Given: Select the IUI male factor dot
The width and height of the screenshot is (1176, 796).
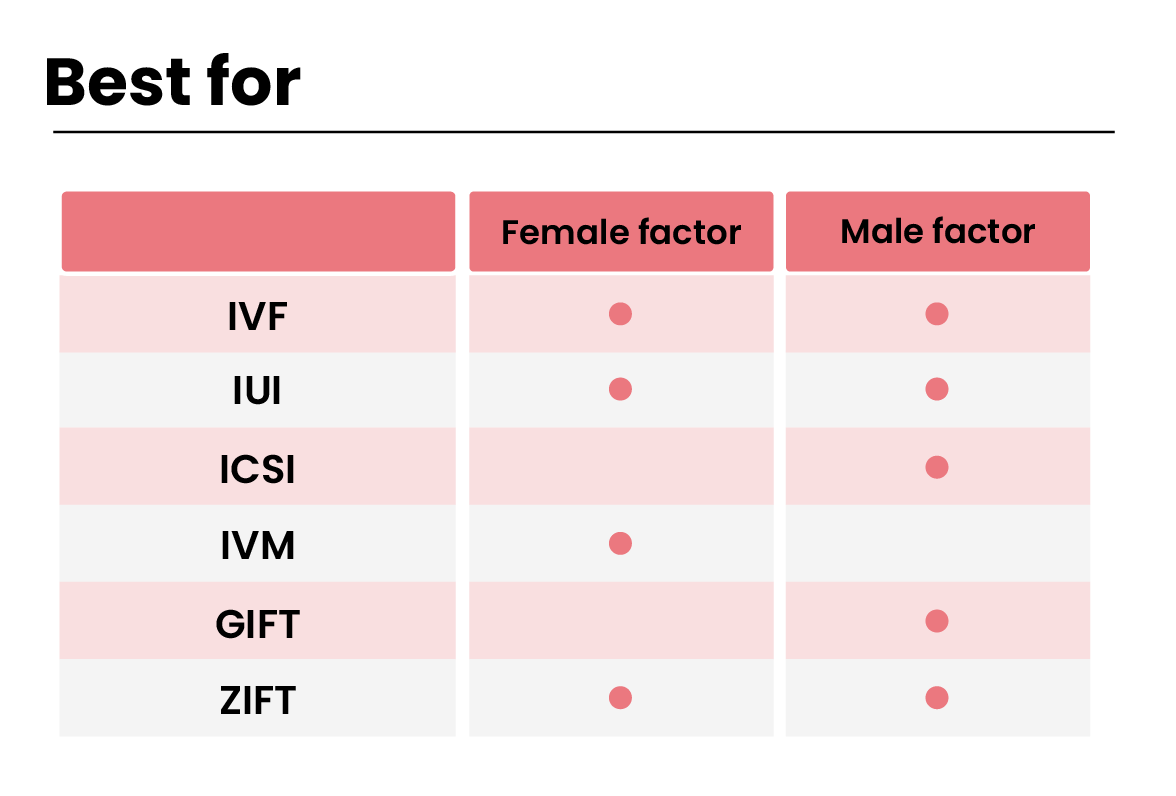Looking at the screenshot, I should [937, 389].
